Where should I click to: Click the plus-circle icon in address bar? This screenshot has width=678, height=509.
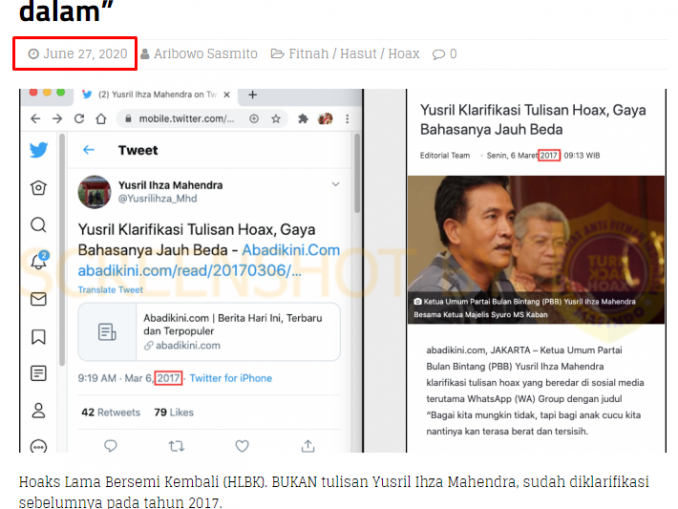(254, 118)
